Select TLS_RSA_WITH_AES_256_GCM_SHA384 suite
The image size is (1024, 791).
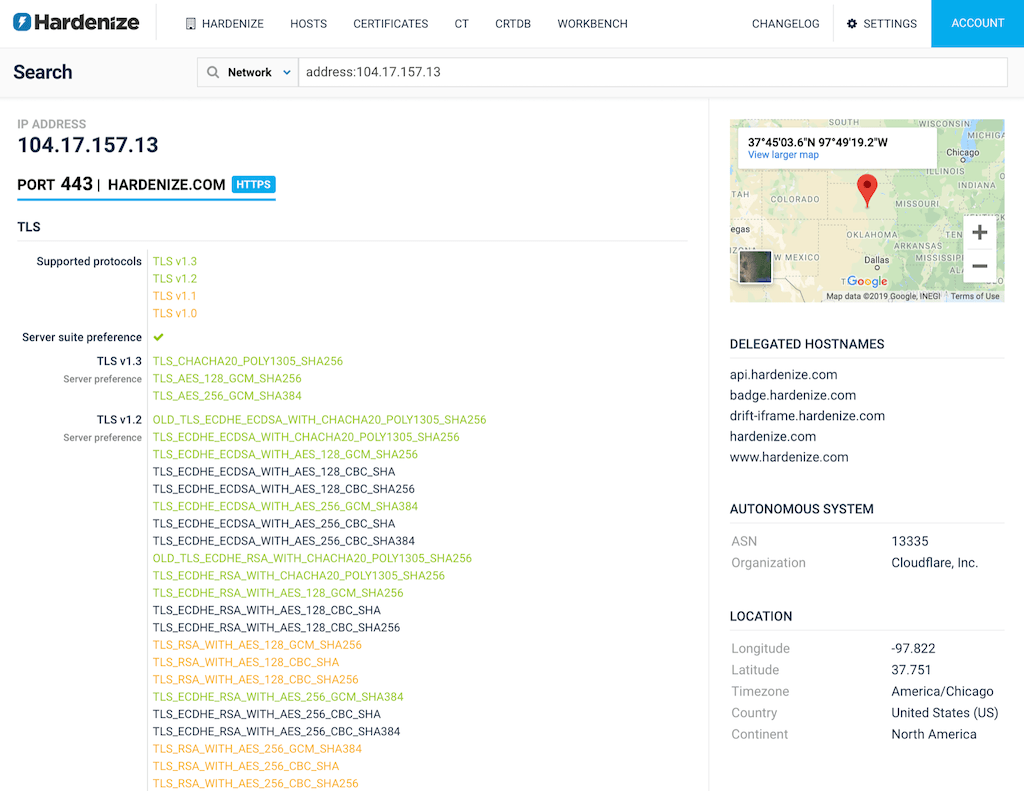pyautogui.click(x=257, y=749)
